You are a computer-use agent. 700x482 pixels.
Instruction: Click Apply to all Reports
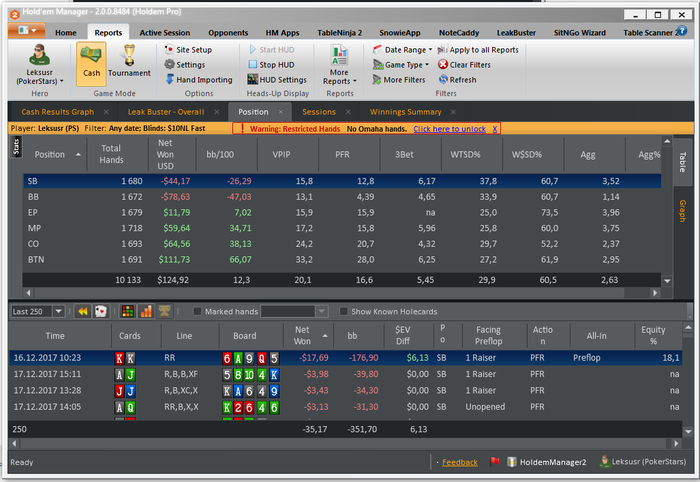pos(478,50)
